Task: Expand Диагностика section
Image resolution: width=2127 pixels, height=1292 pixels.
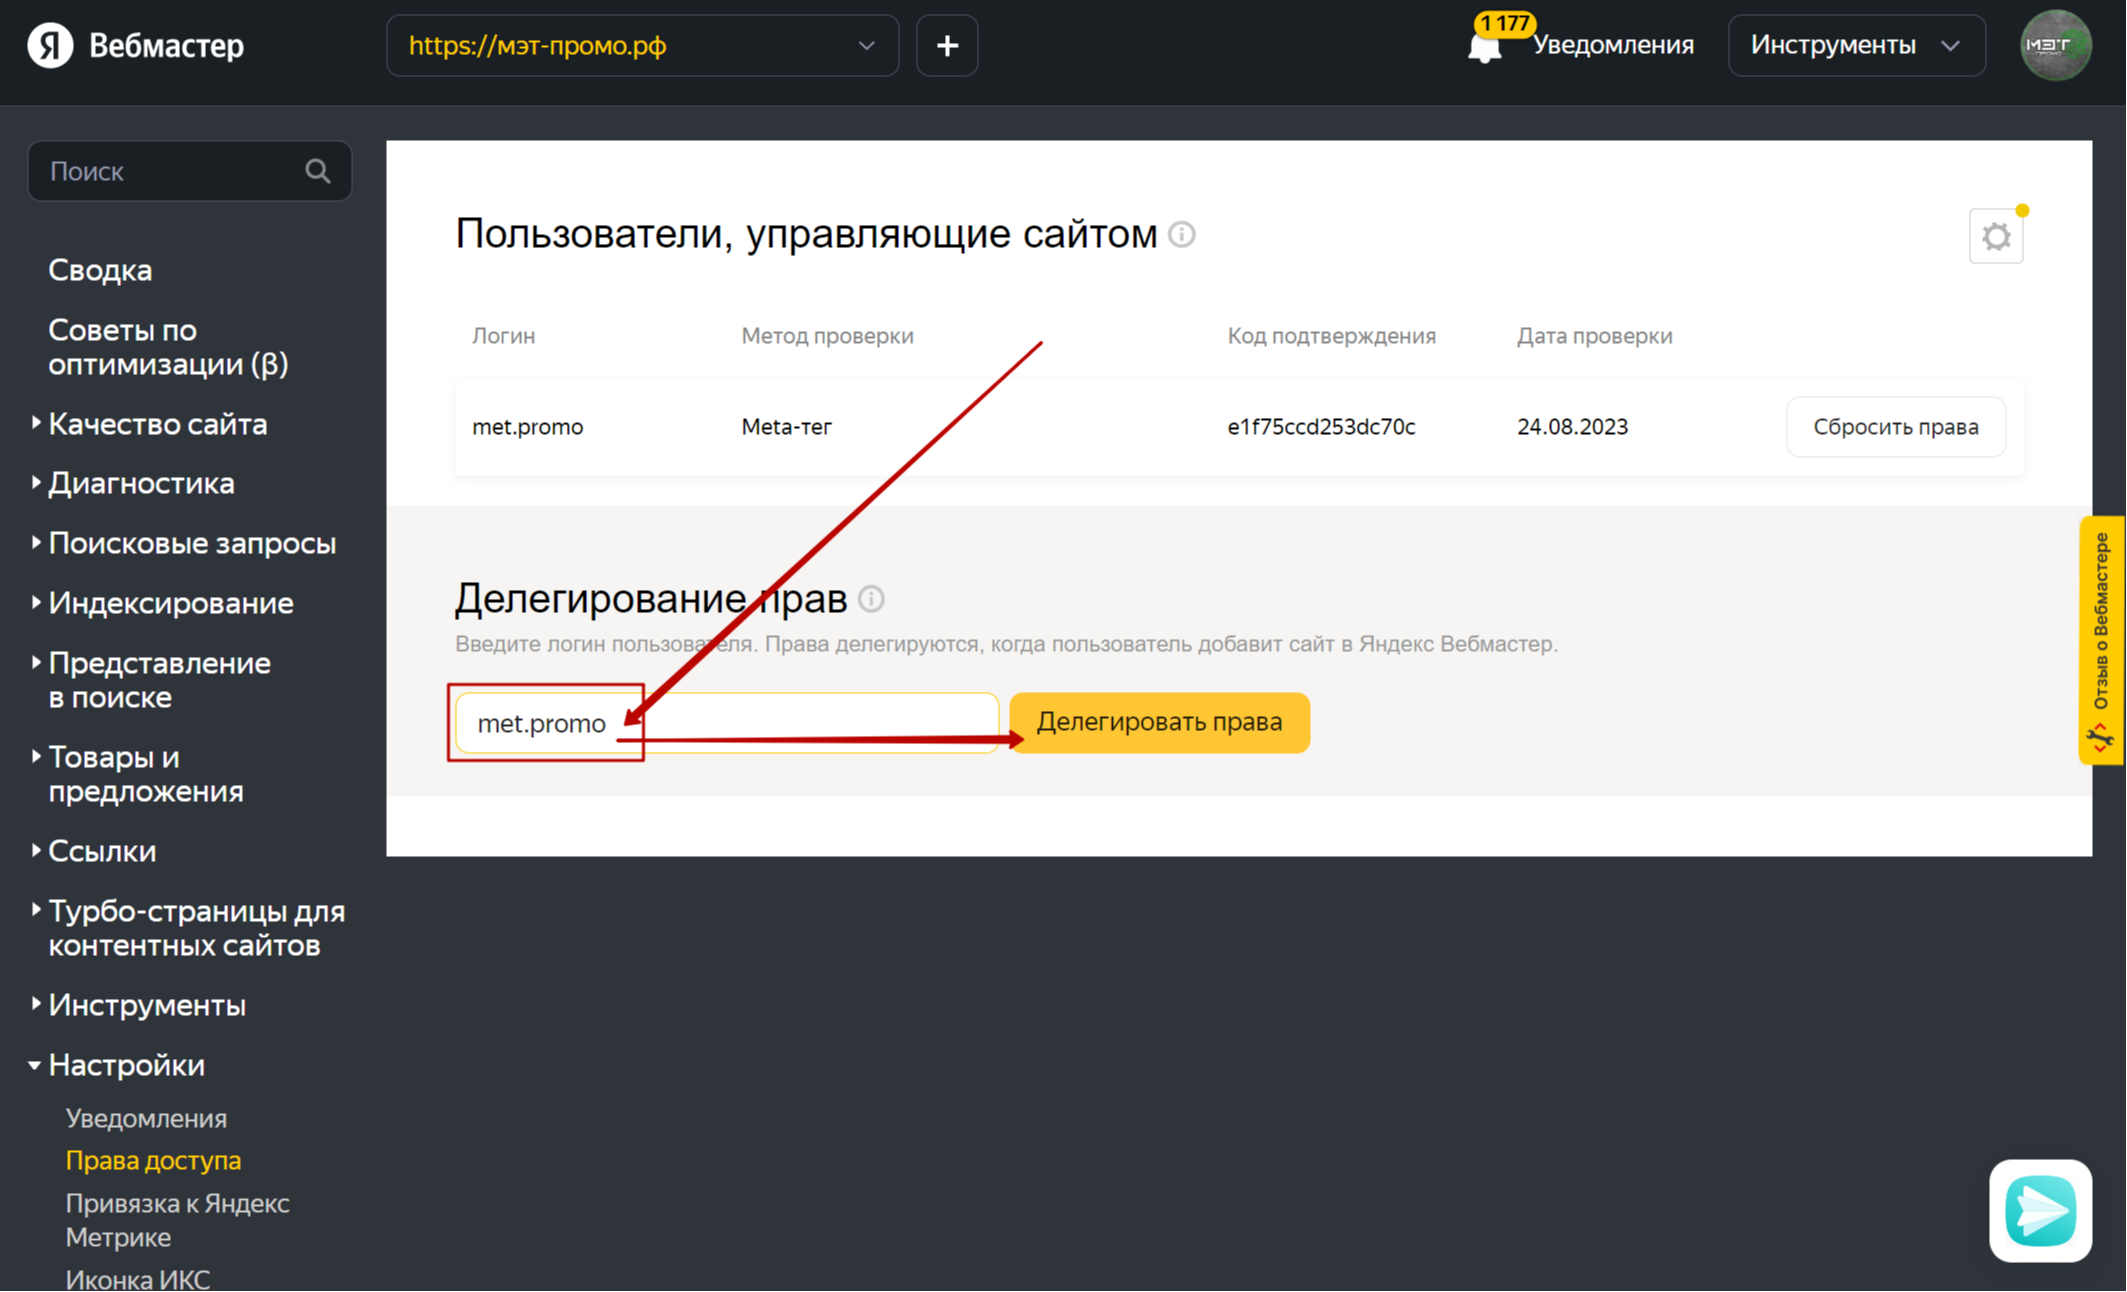Action: pyautogui.click(x=141, y=483)
